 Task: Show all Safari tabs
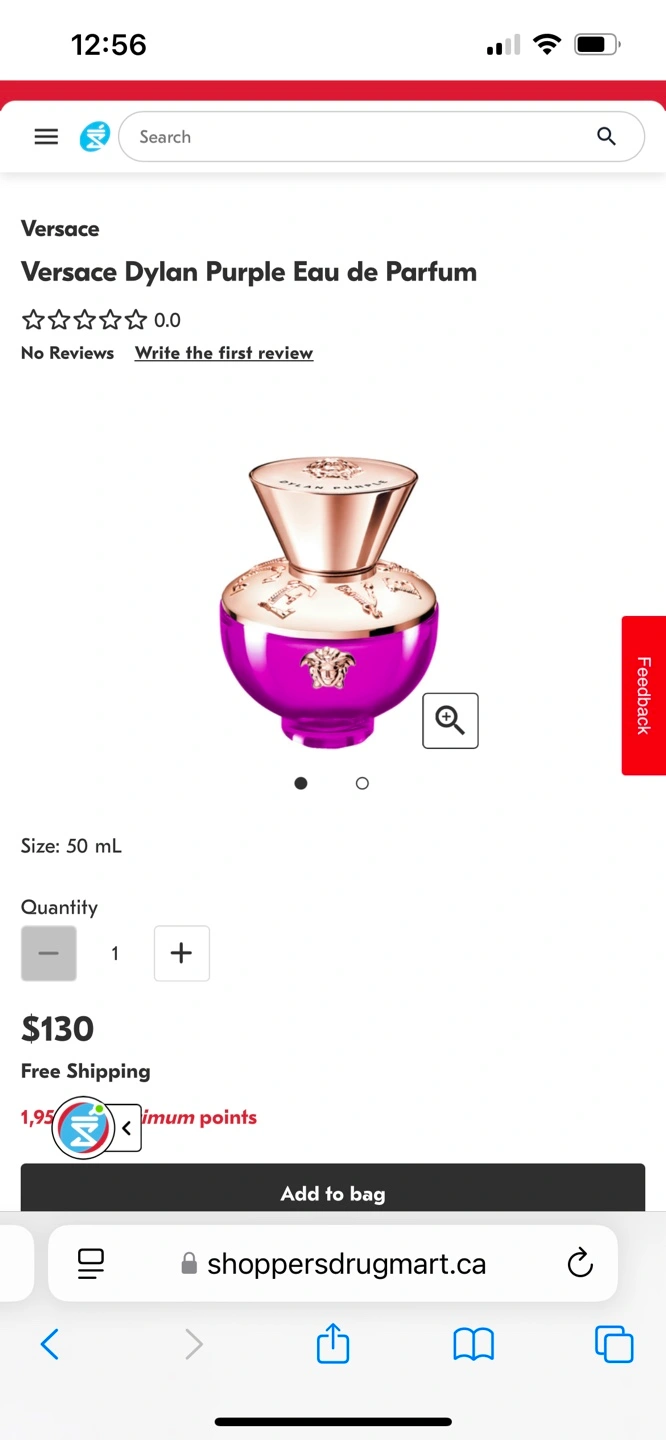[614, 1344]
